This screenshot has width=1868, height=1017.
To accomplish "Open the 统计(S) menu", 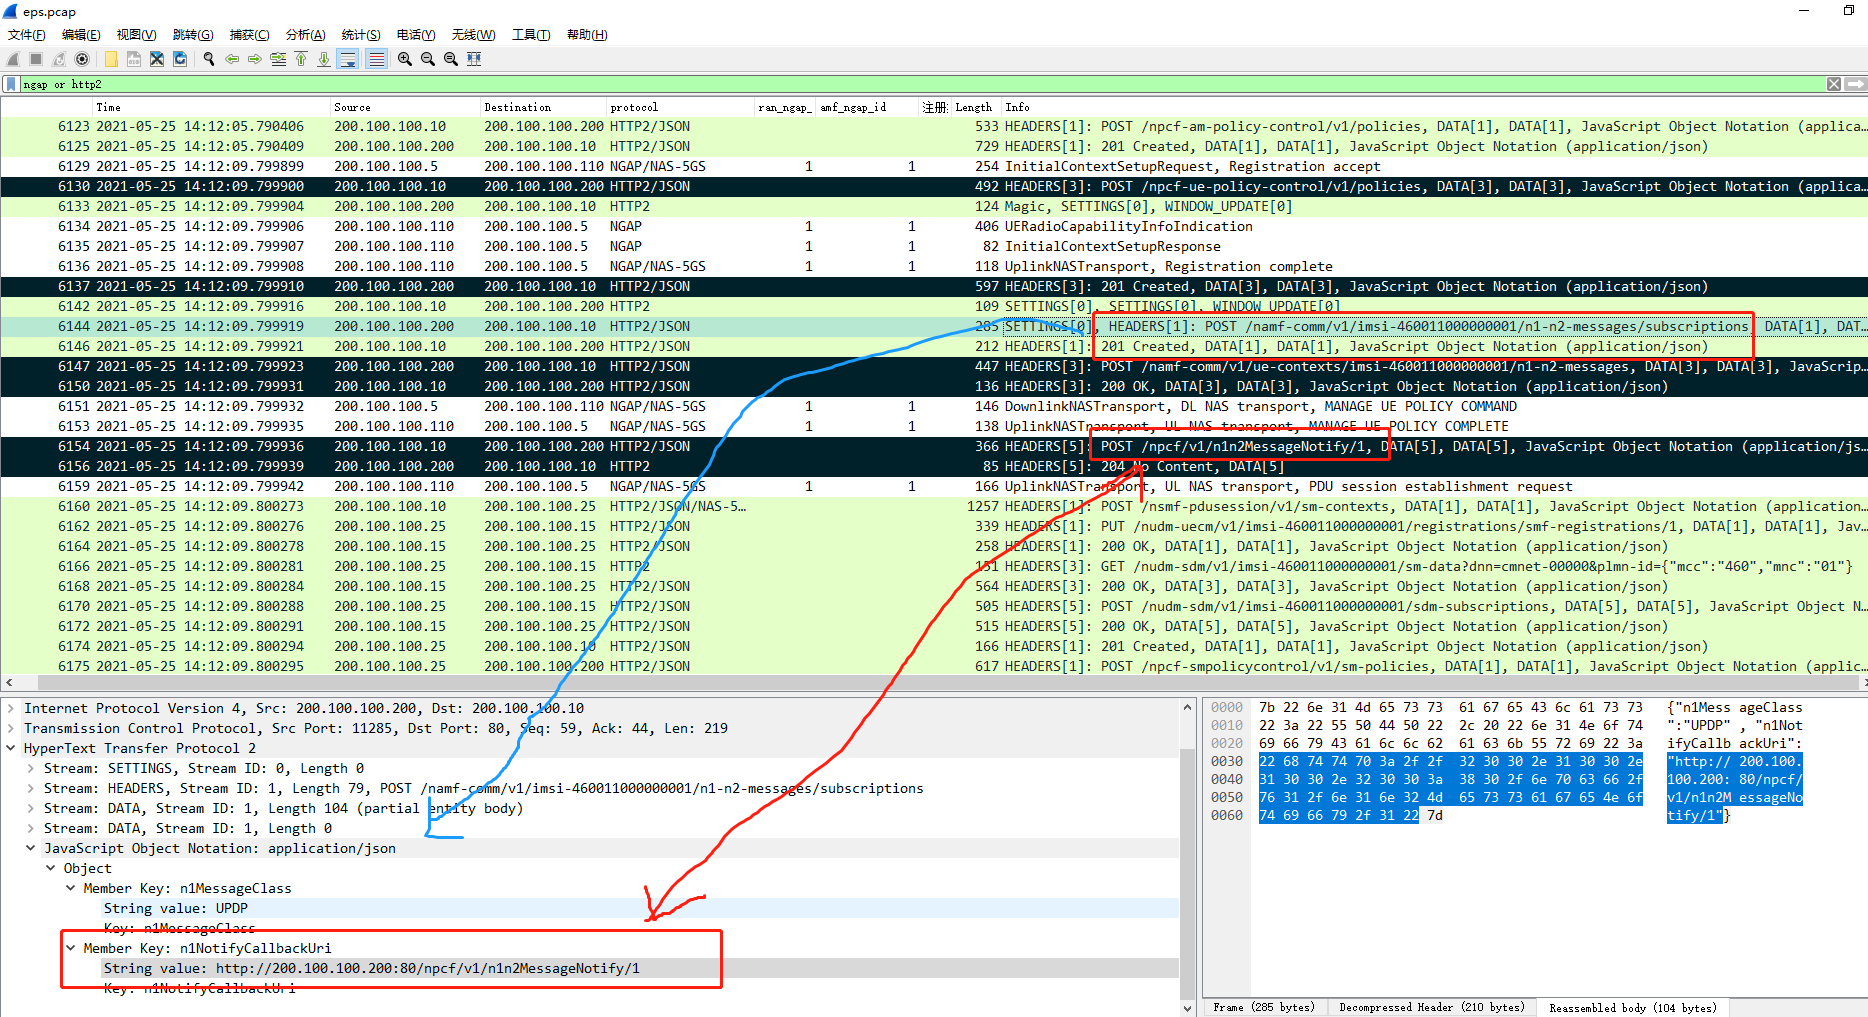I will coord(361,35).
